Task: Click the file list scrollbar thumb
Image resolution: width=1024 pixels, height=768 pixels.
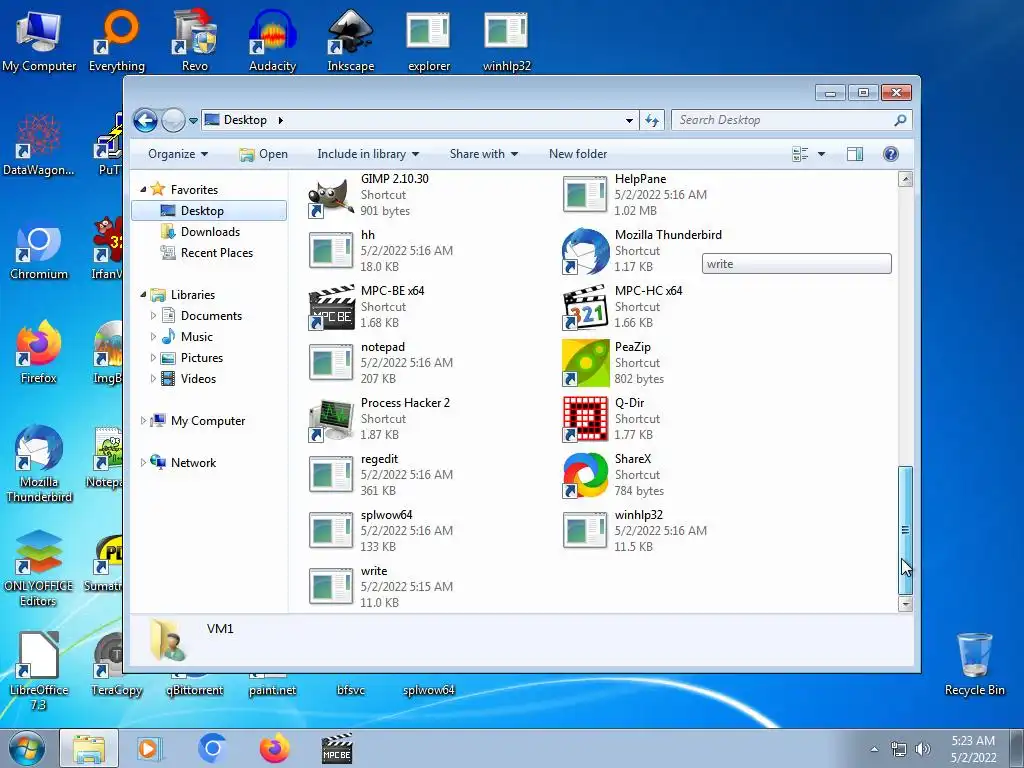Action: point(905,530)
